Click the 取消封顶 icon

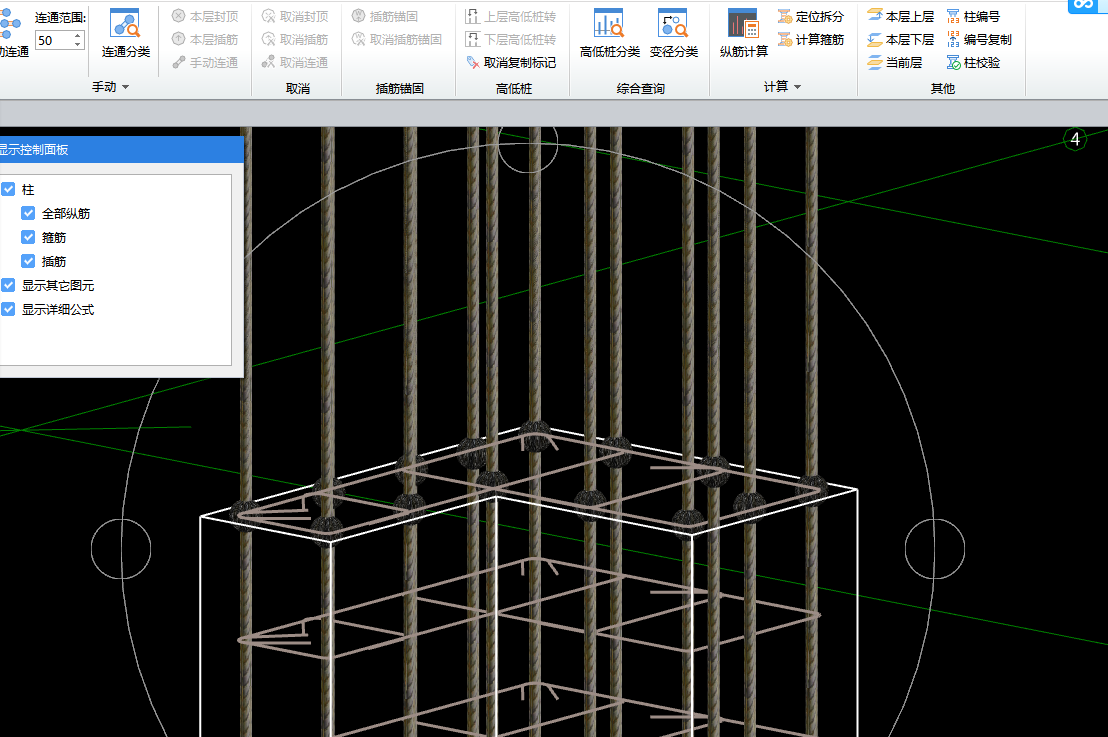pyautogui.click(x=269, y=16)
